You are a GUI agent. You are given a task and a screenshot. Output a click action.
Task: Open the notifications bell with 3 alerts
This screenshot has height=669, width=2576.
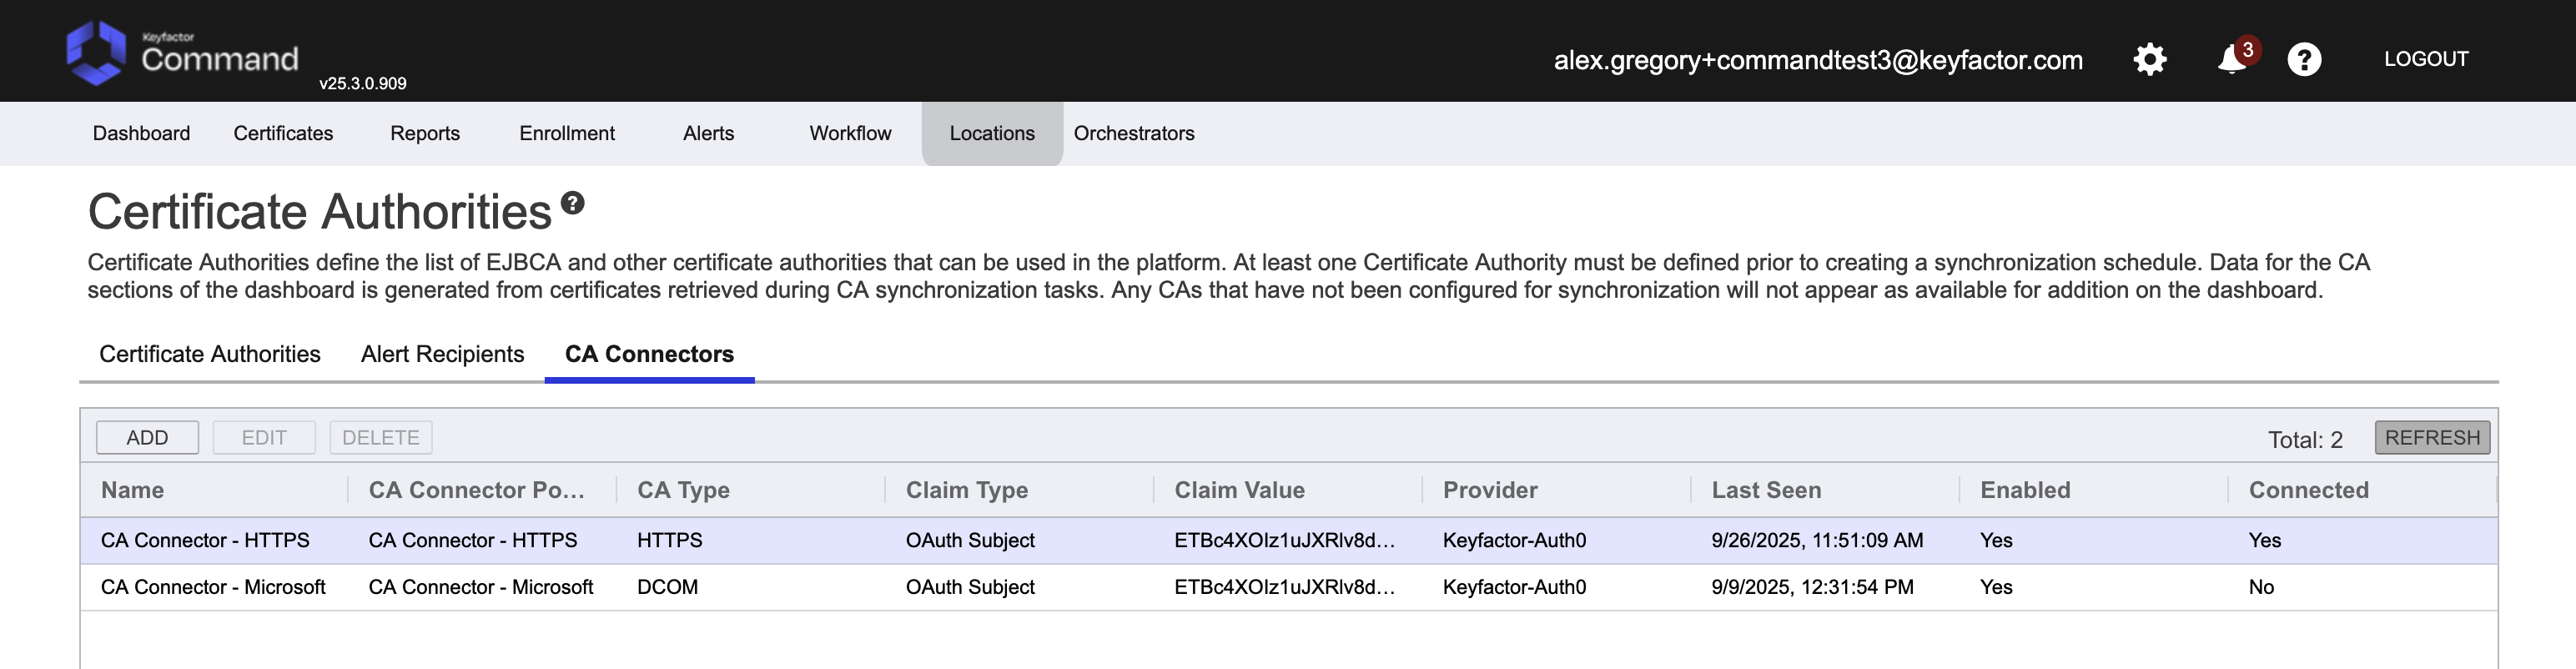[2232, 60]
